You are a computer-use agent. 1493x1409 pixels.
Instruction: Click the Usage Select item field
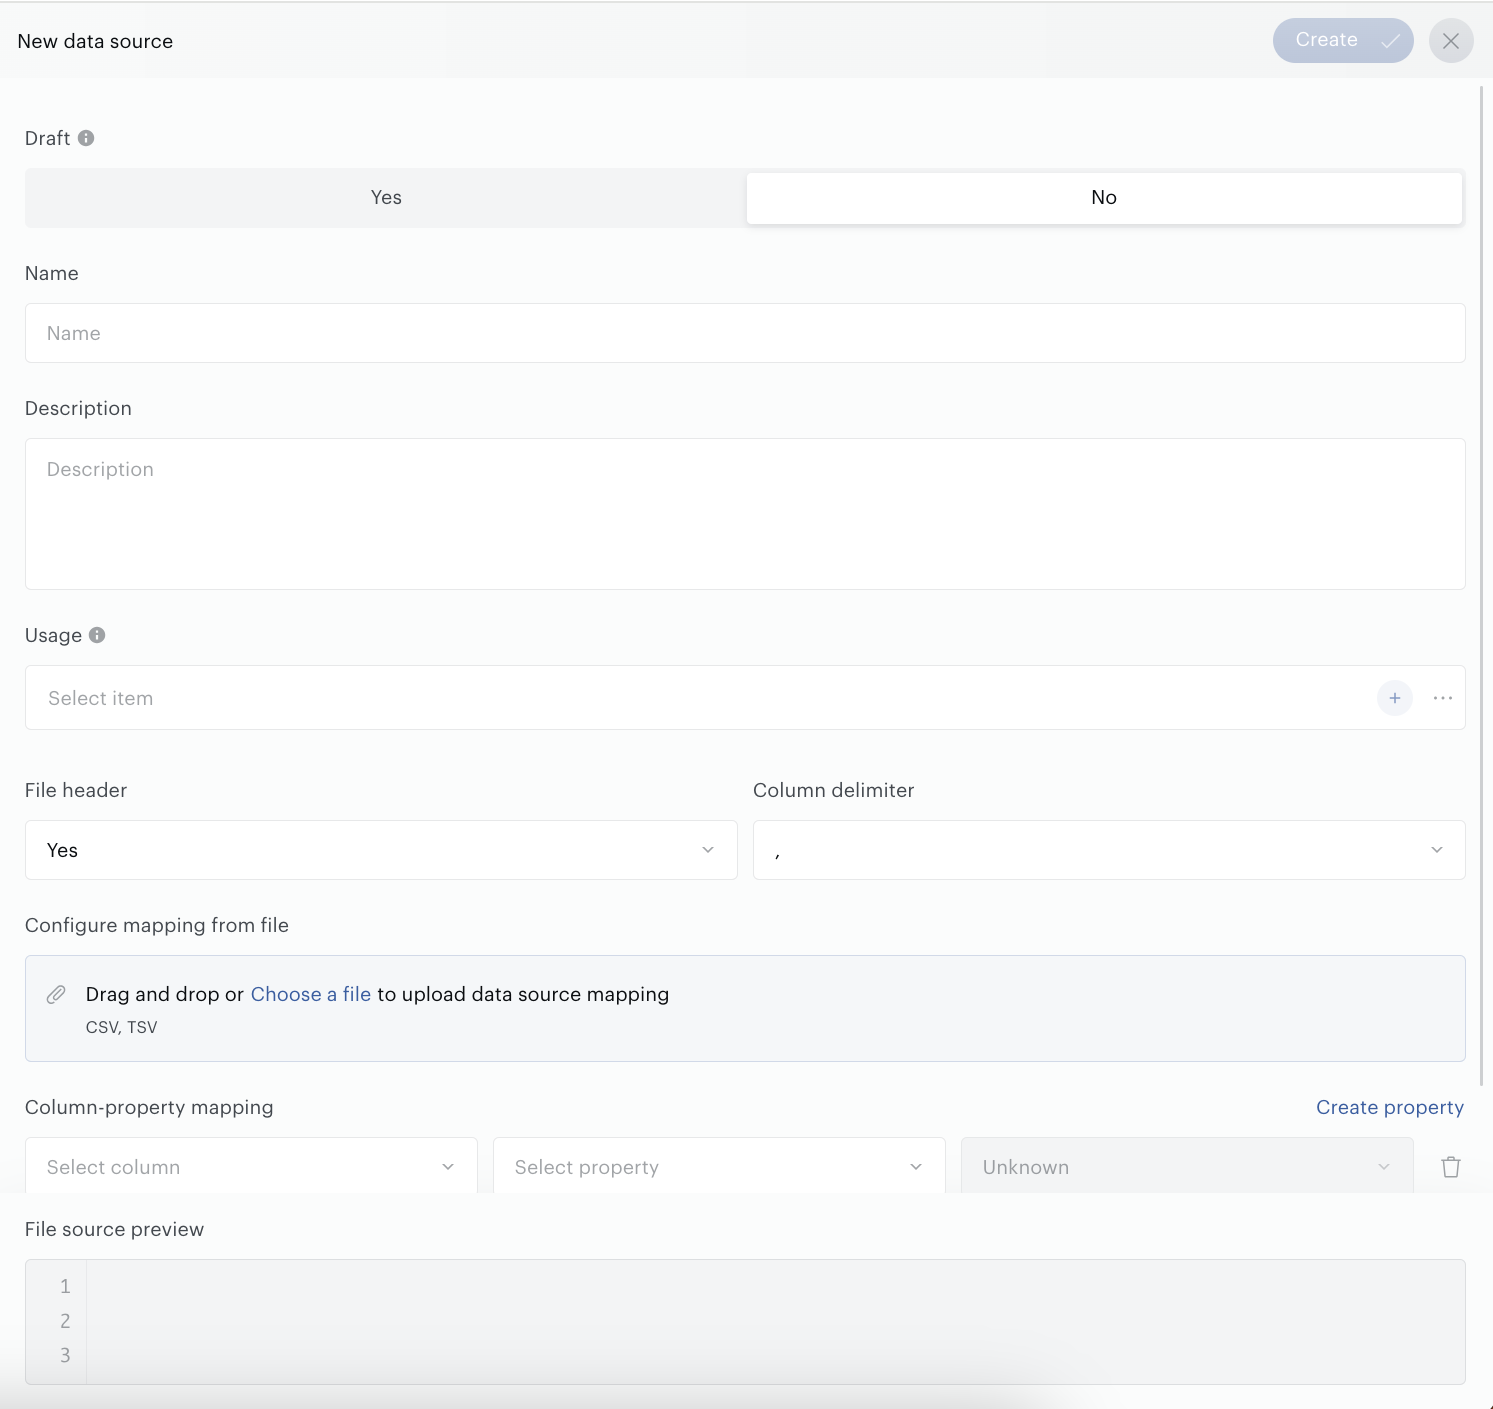(700, 698)
